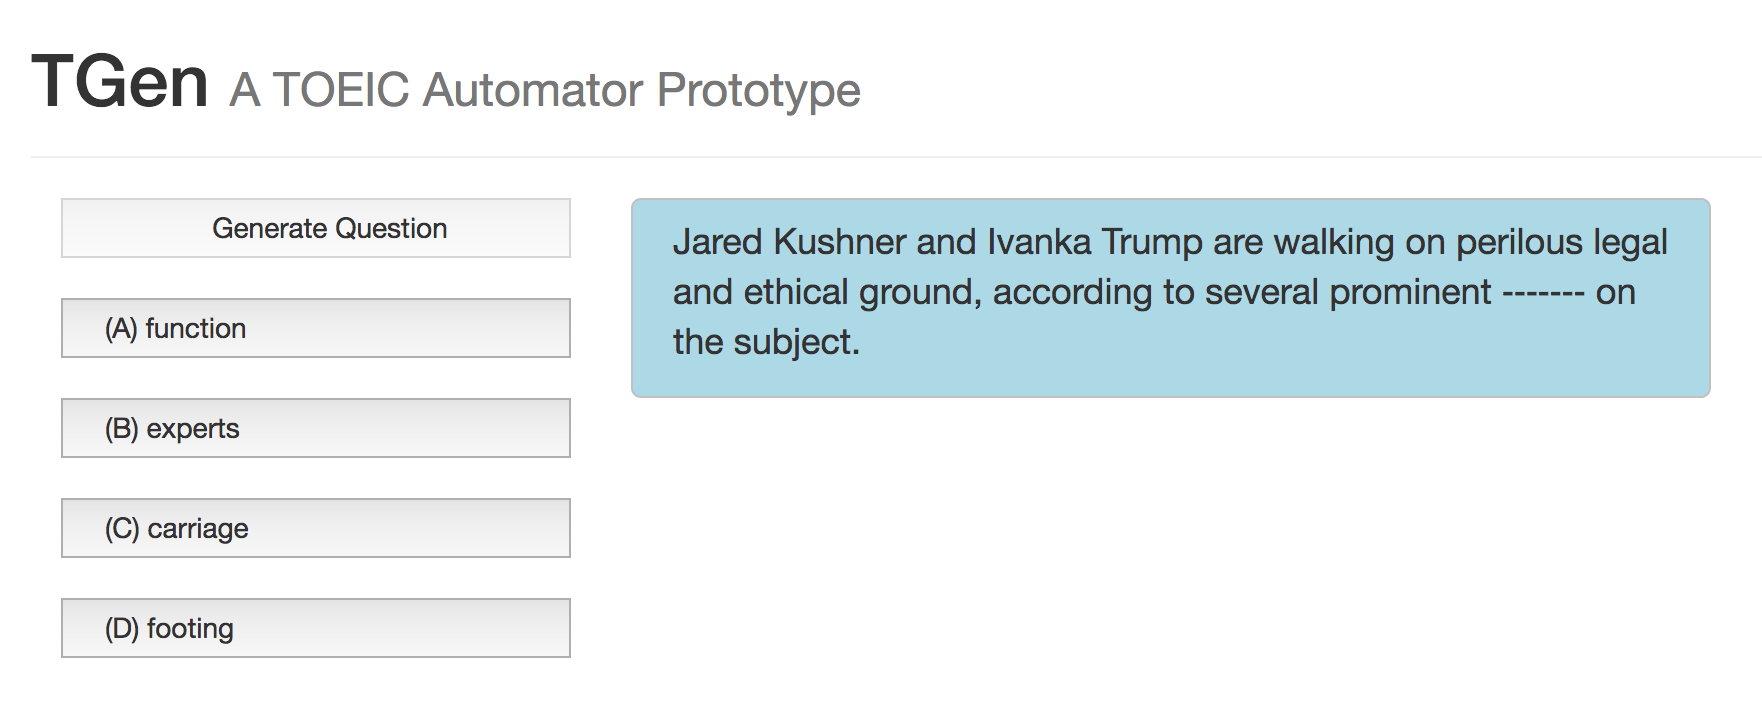This screenshot has height=706, width=1762.
Task: Click the words 'the subject.' in question
Action: (766, 343)
